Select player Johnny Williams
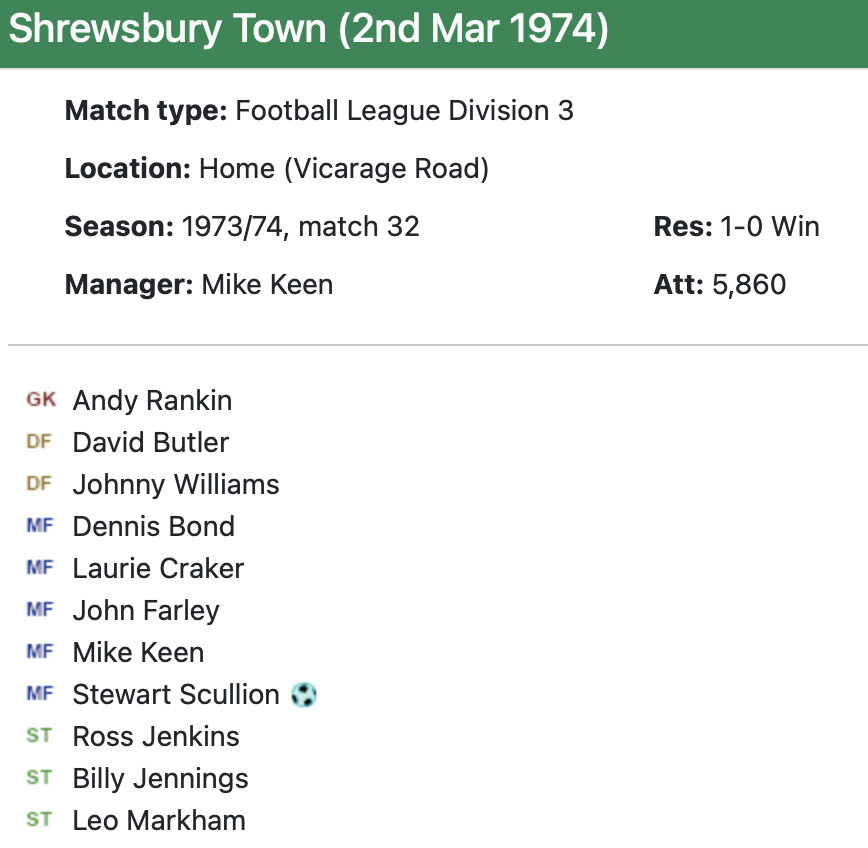This screenshot has width=868, height=848. click(176, 485)
